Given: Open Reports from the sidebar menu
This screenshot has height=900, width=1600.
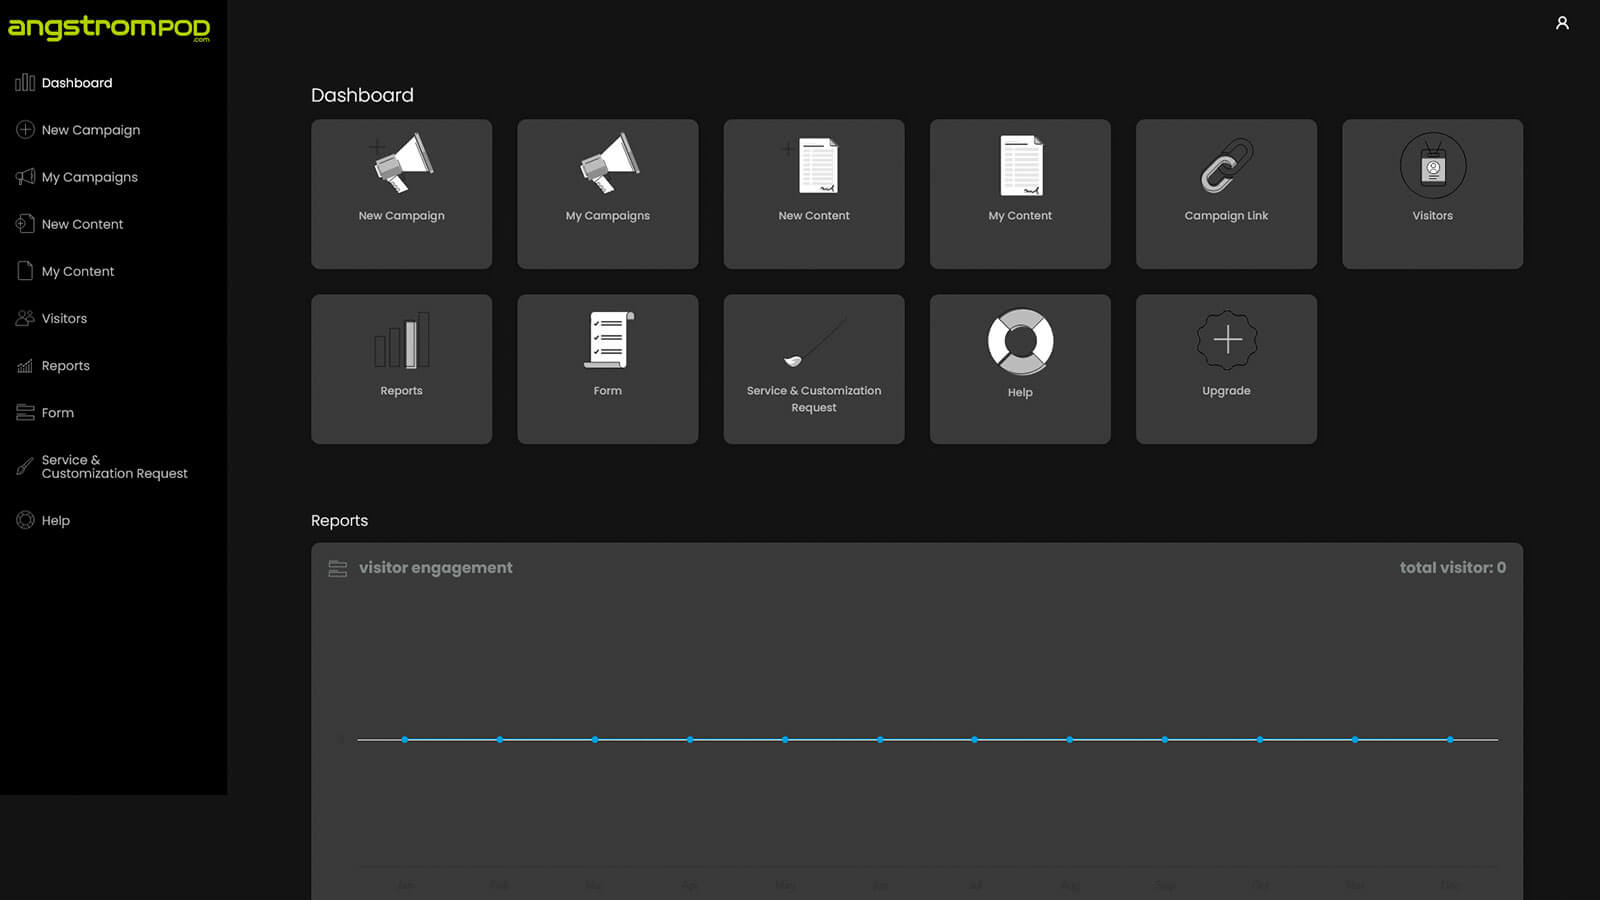Looking at the screenshot, I should tap(65, 366).
